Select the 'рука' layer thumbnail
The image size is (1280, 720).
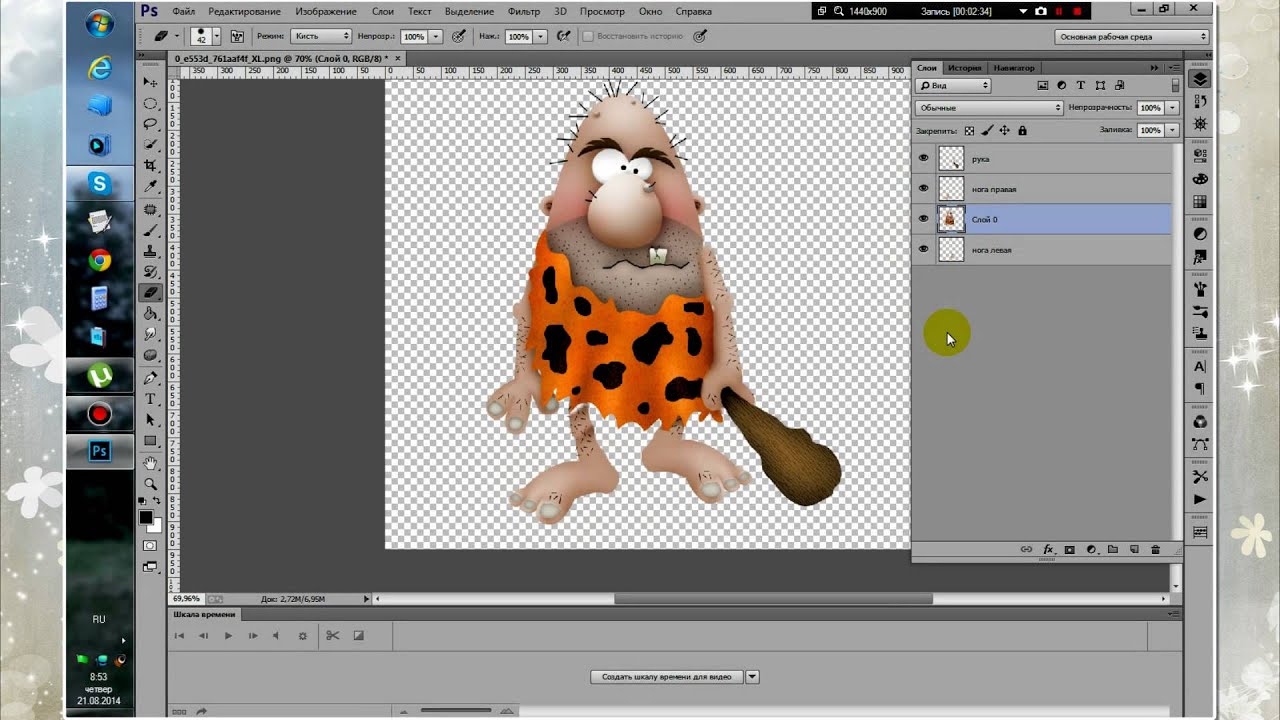pyautogui.click(x=951, y=158)
